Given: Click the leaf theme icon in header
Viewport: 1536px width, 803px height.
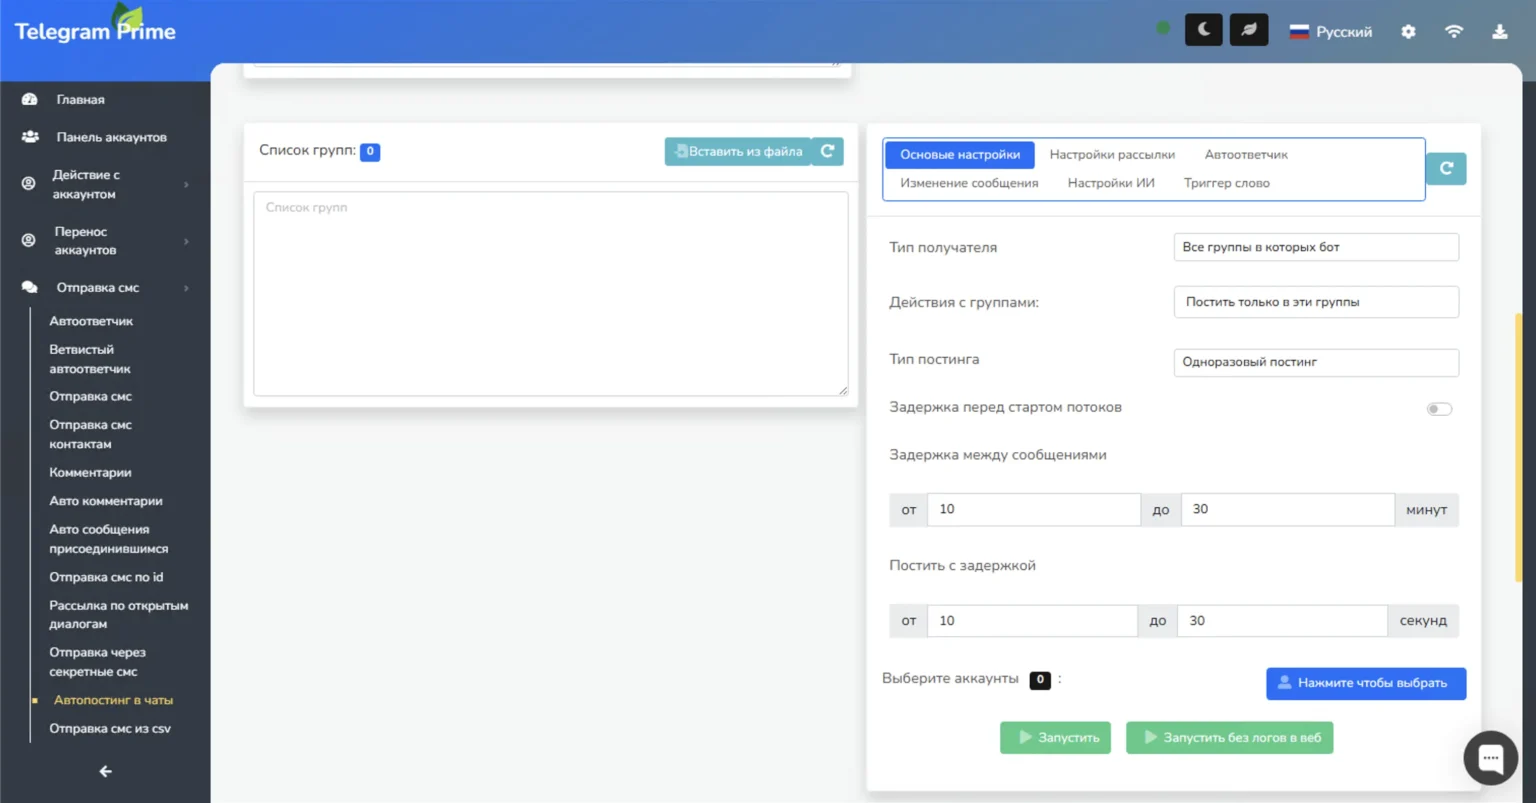Looking at the screenshot, I should tap(1248, 30).
